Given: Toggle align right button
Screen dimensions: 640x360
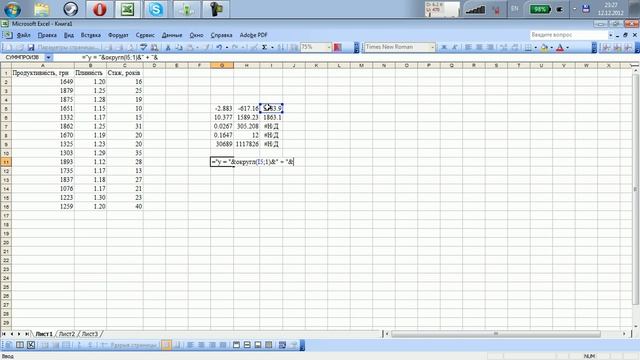Looking at the screenshot, I should coord(490,48).
